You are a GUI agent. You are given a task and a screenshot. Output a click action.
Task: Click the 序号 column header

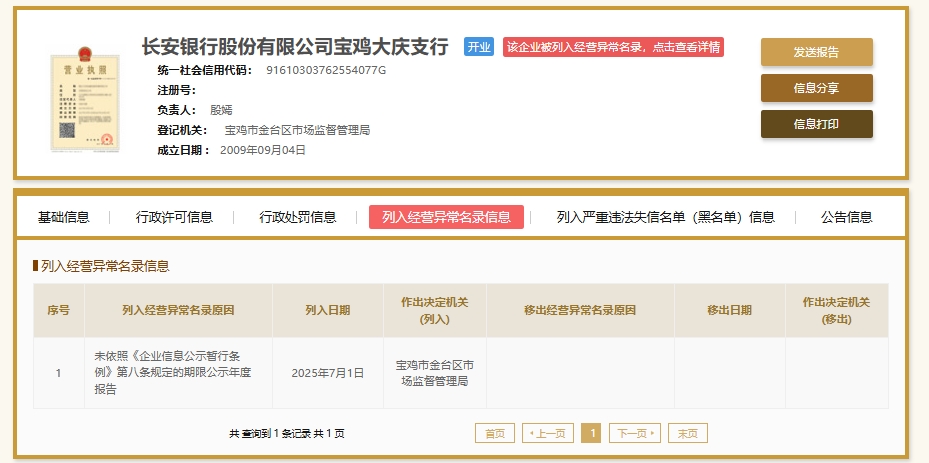59,310
